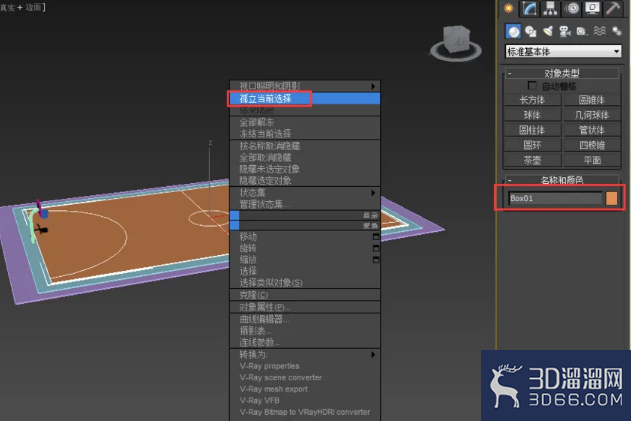Image resolution: width=631 pixels, height=421 pixels.
Task: Choose 隐藏选定对象 menu entry
Action: pos(305,181)
